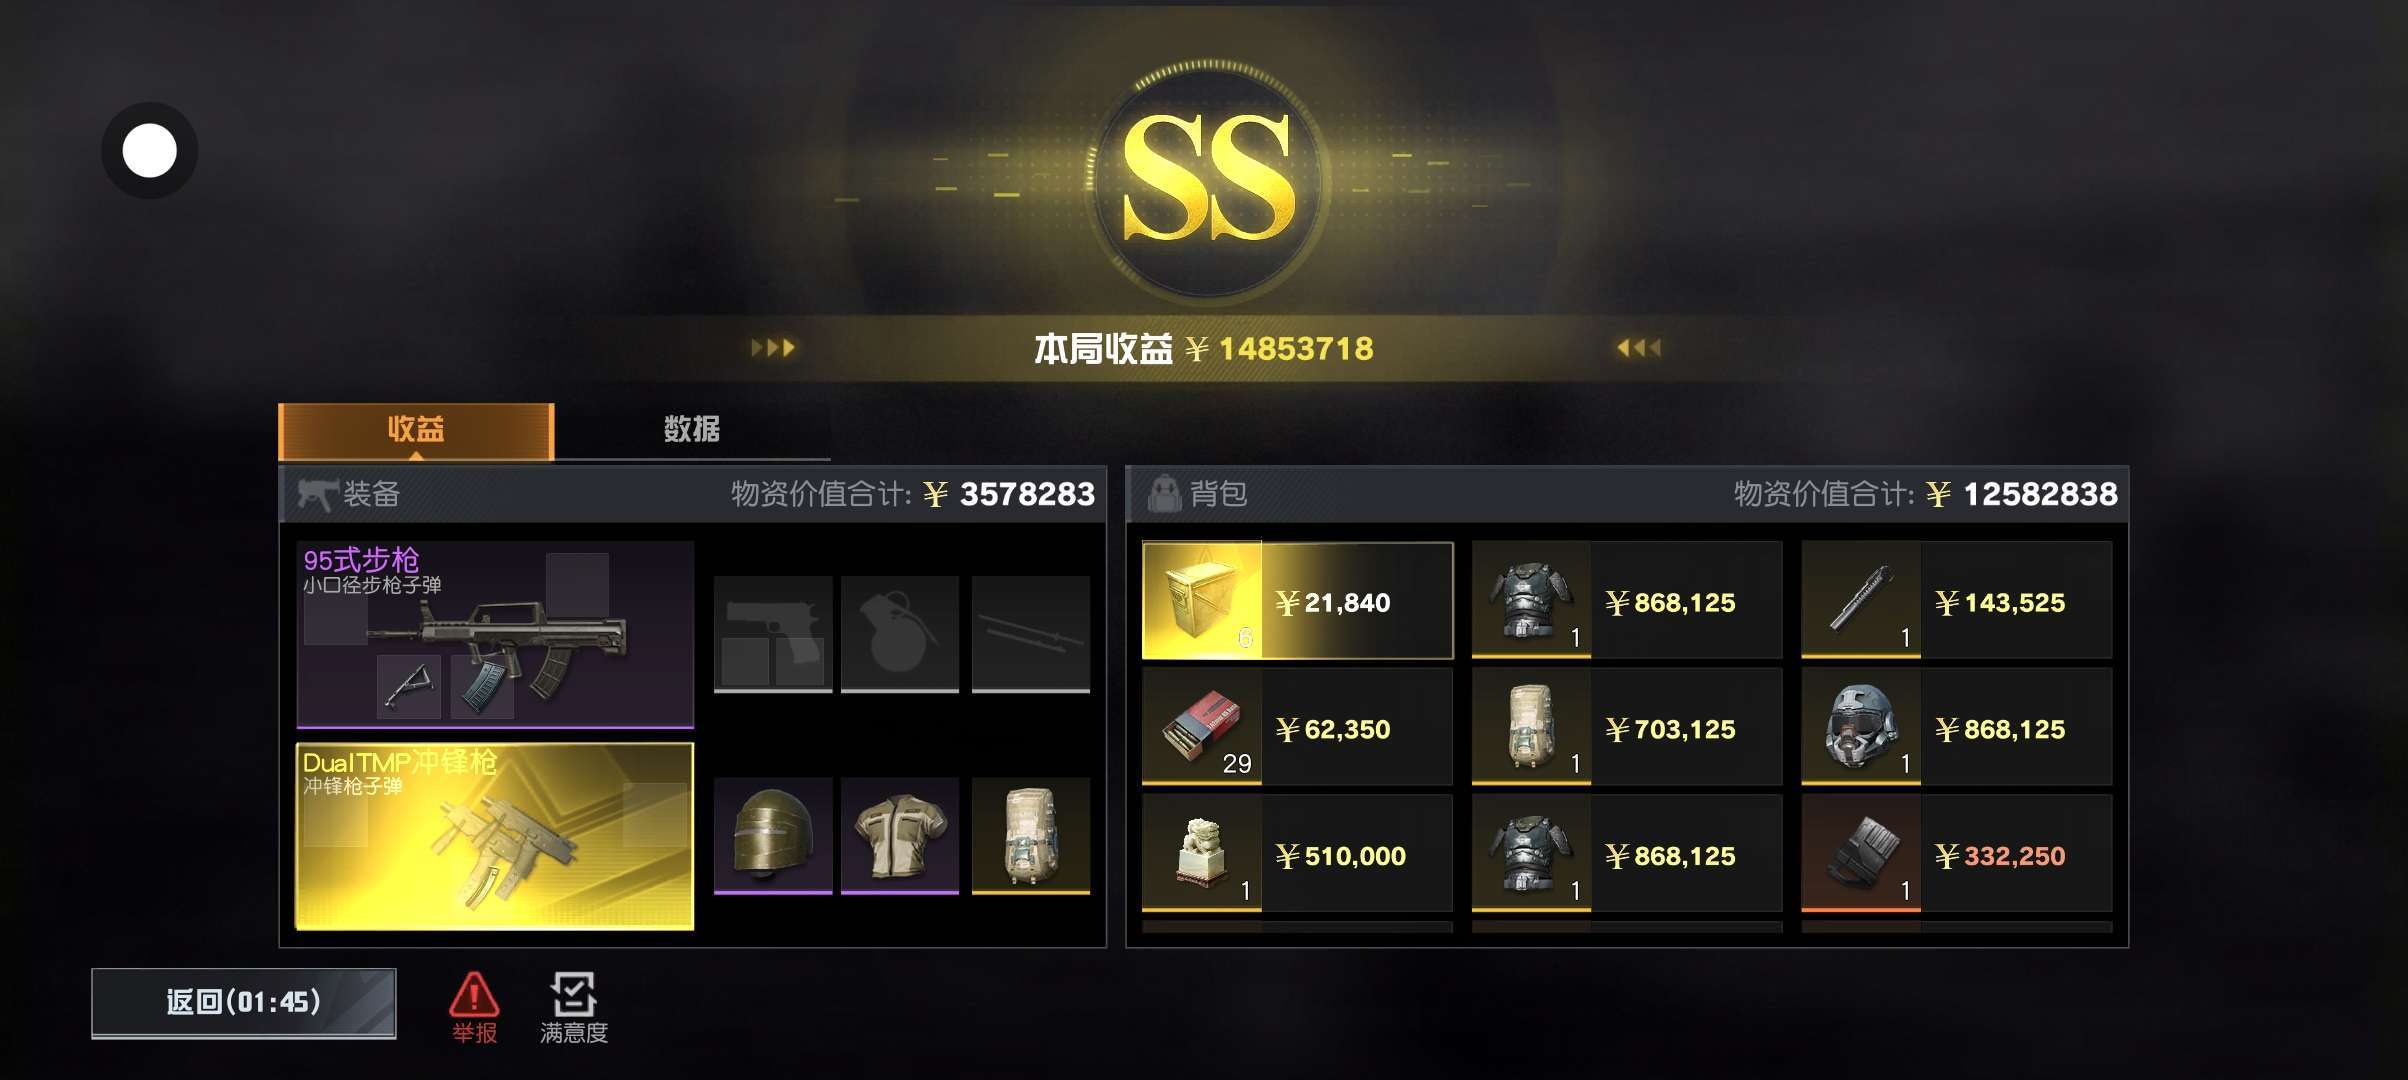Select the gold helmet equipment slot

772,836
